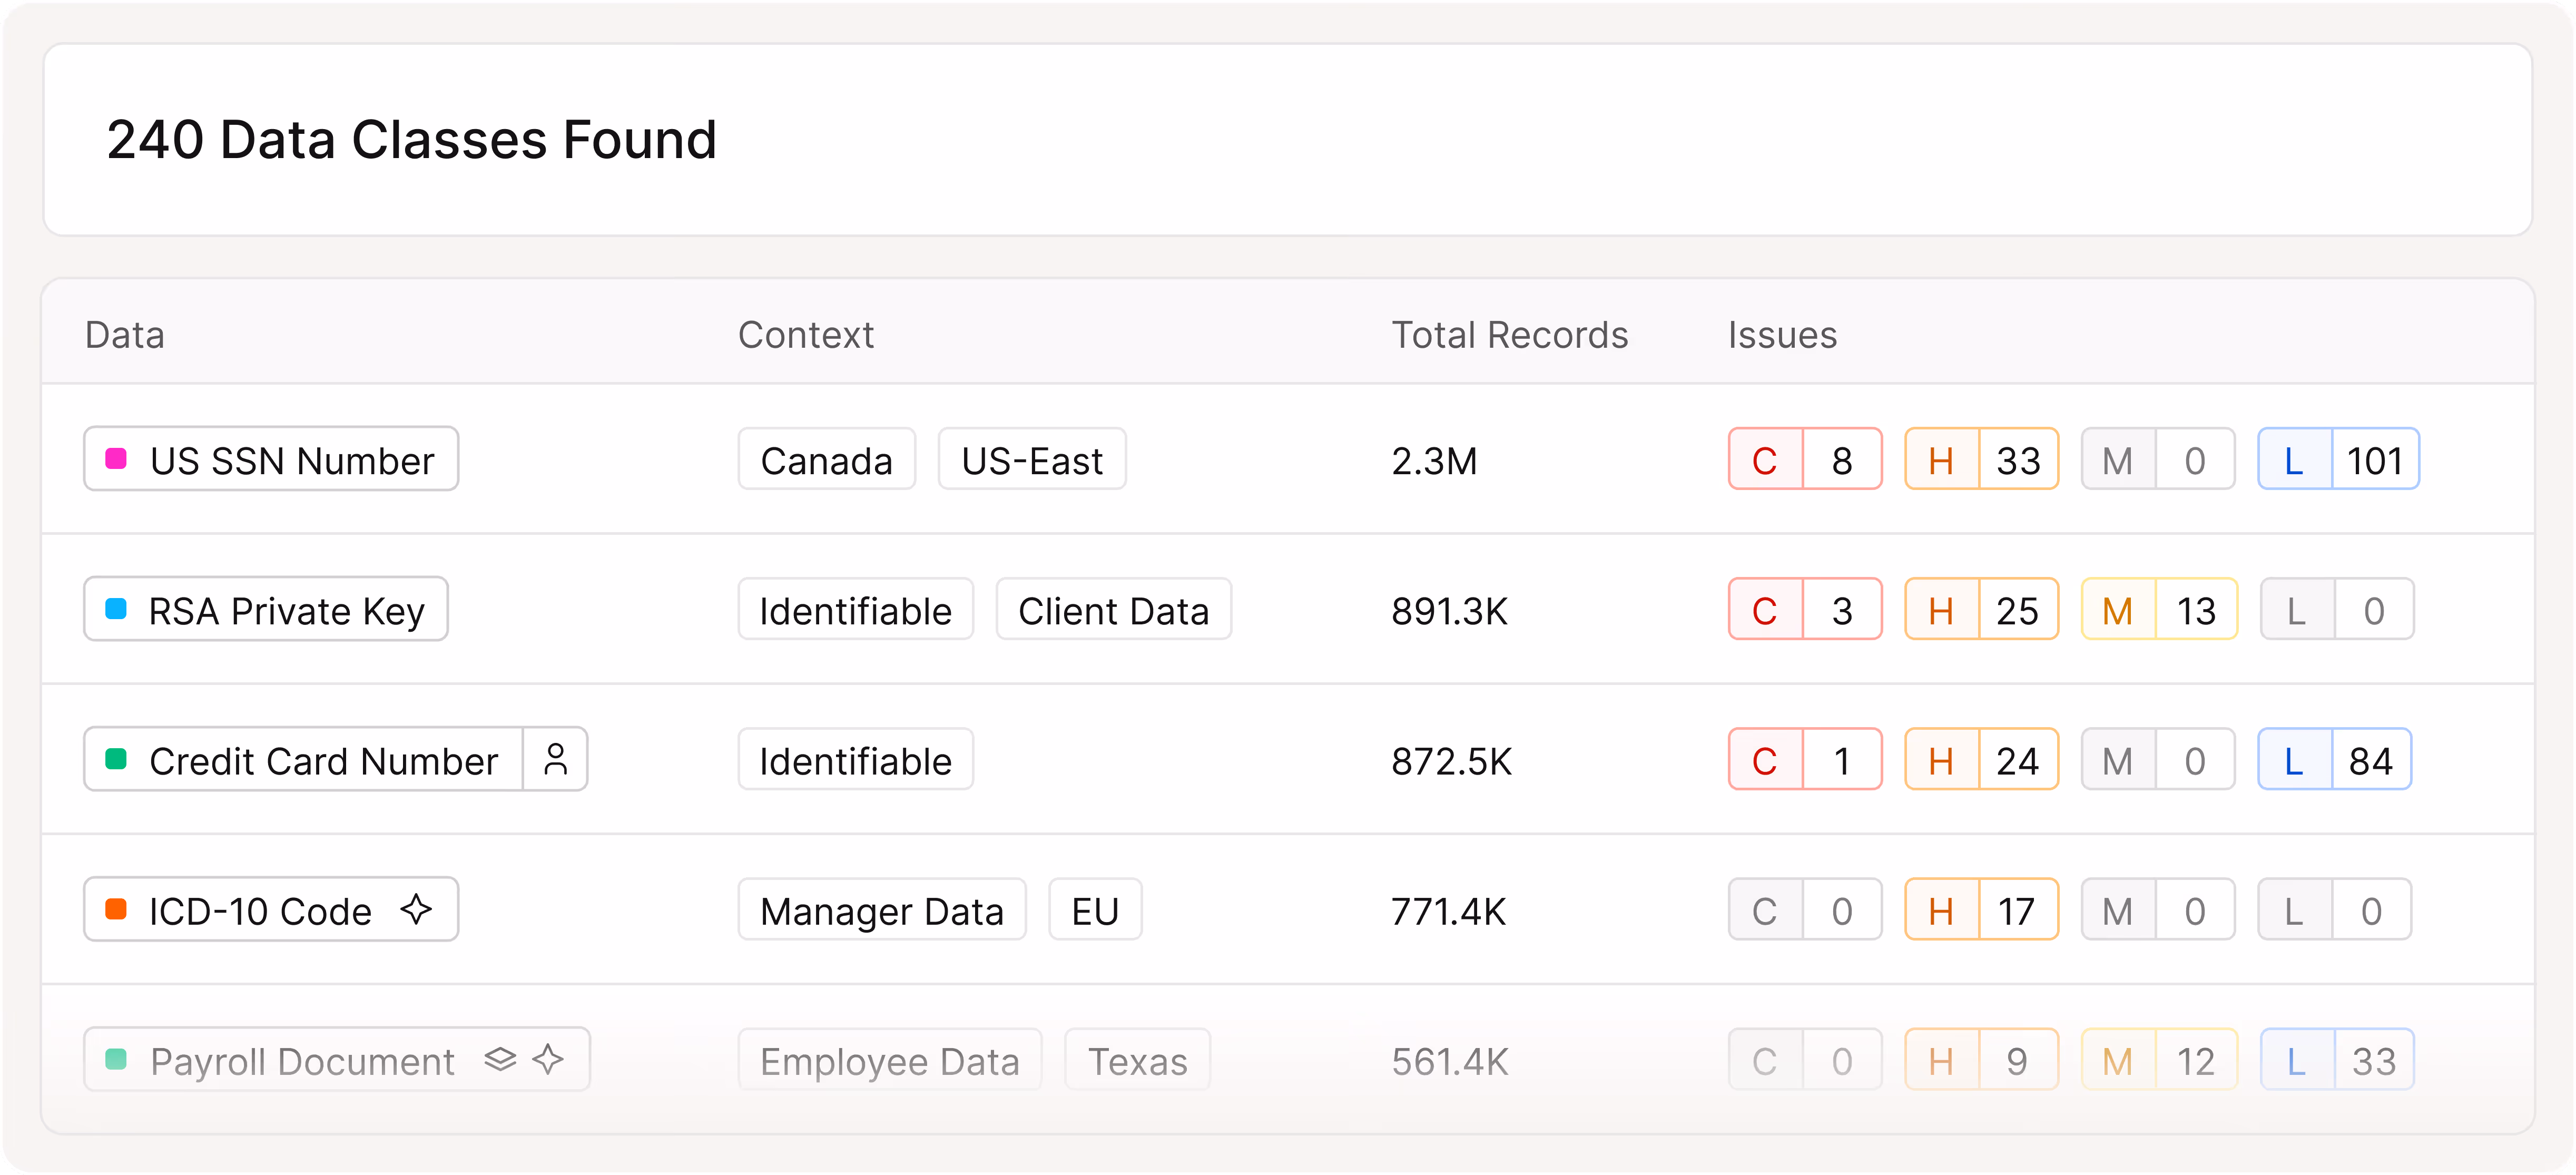This screenshot has width=2576, height=1175.
Task: Click the sparkle icon on Payroll Document
Action: [548, 1059]
